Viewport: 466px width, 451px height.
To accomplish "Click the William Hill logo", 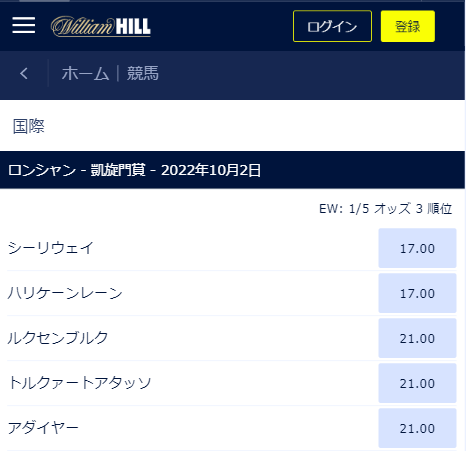I will tap(101, 26).
